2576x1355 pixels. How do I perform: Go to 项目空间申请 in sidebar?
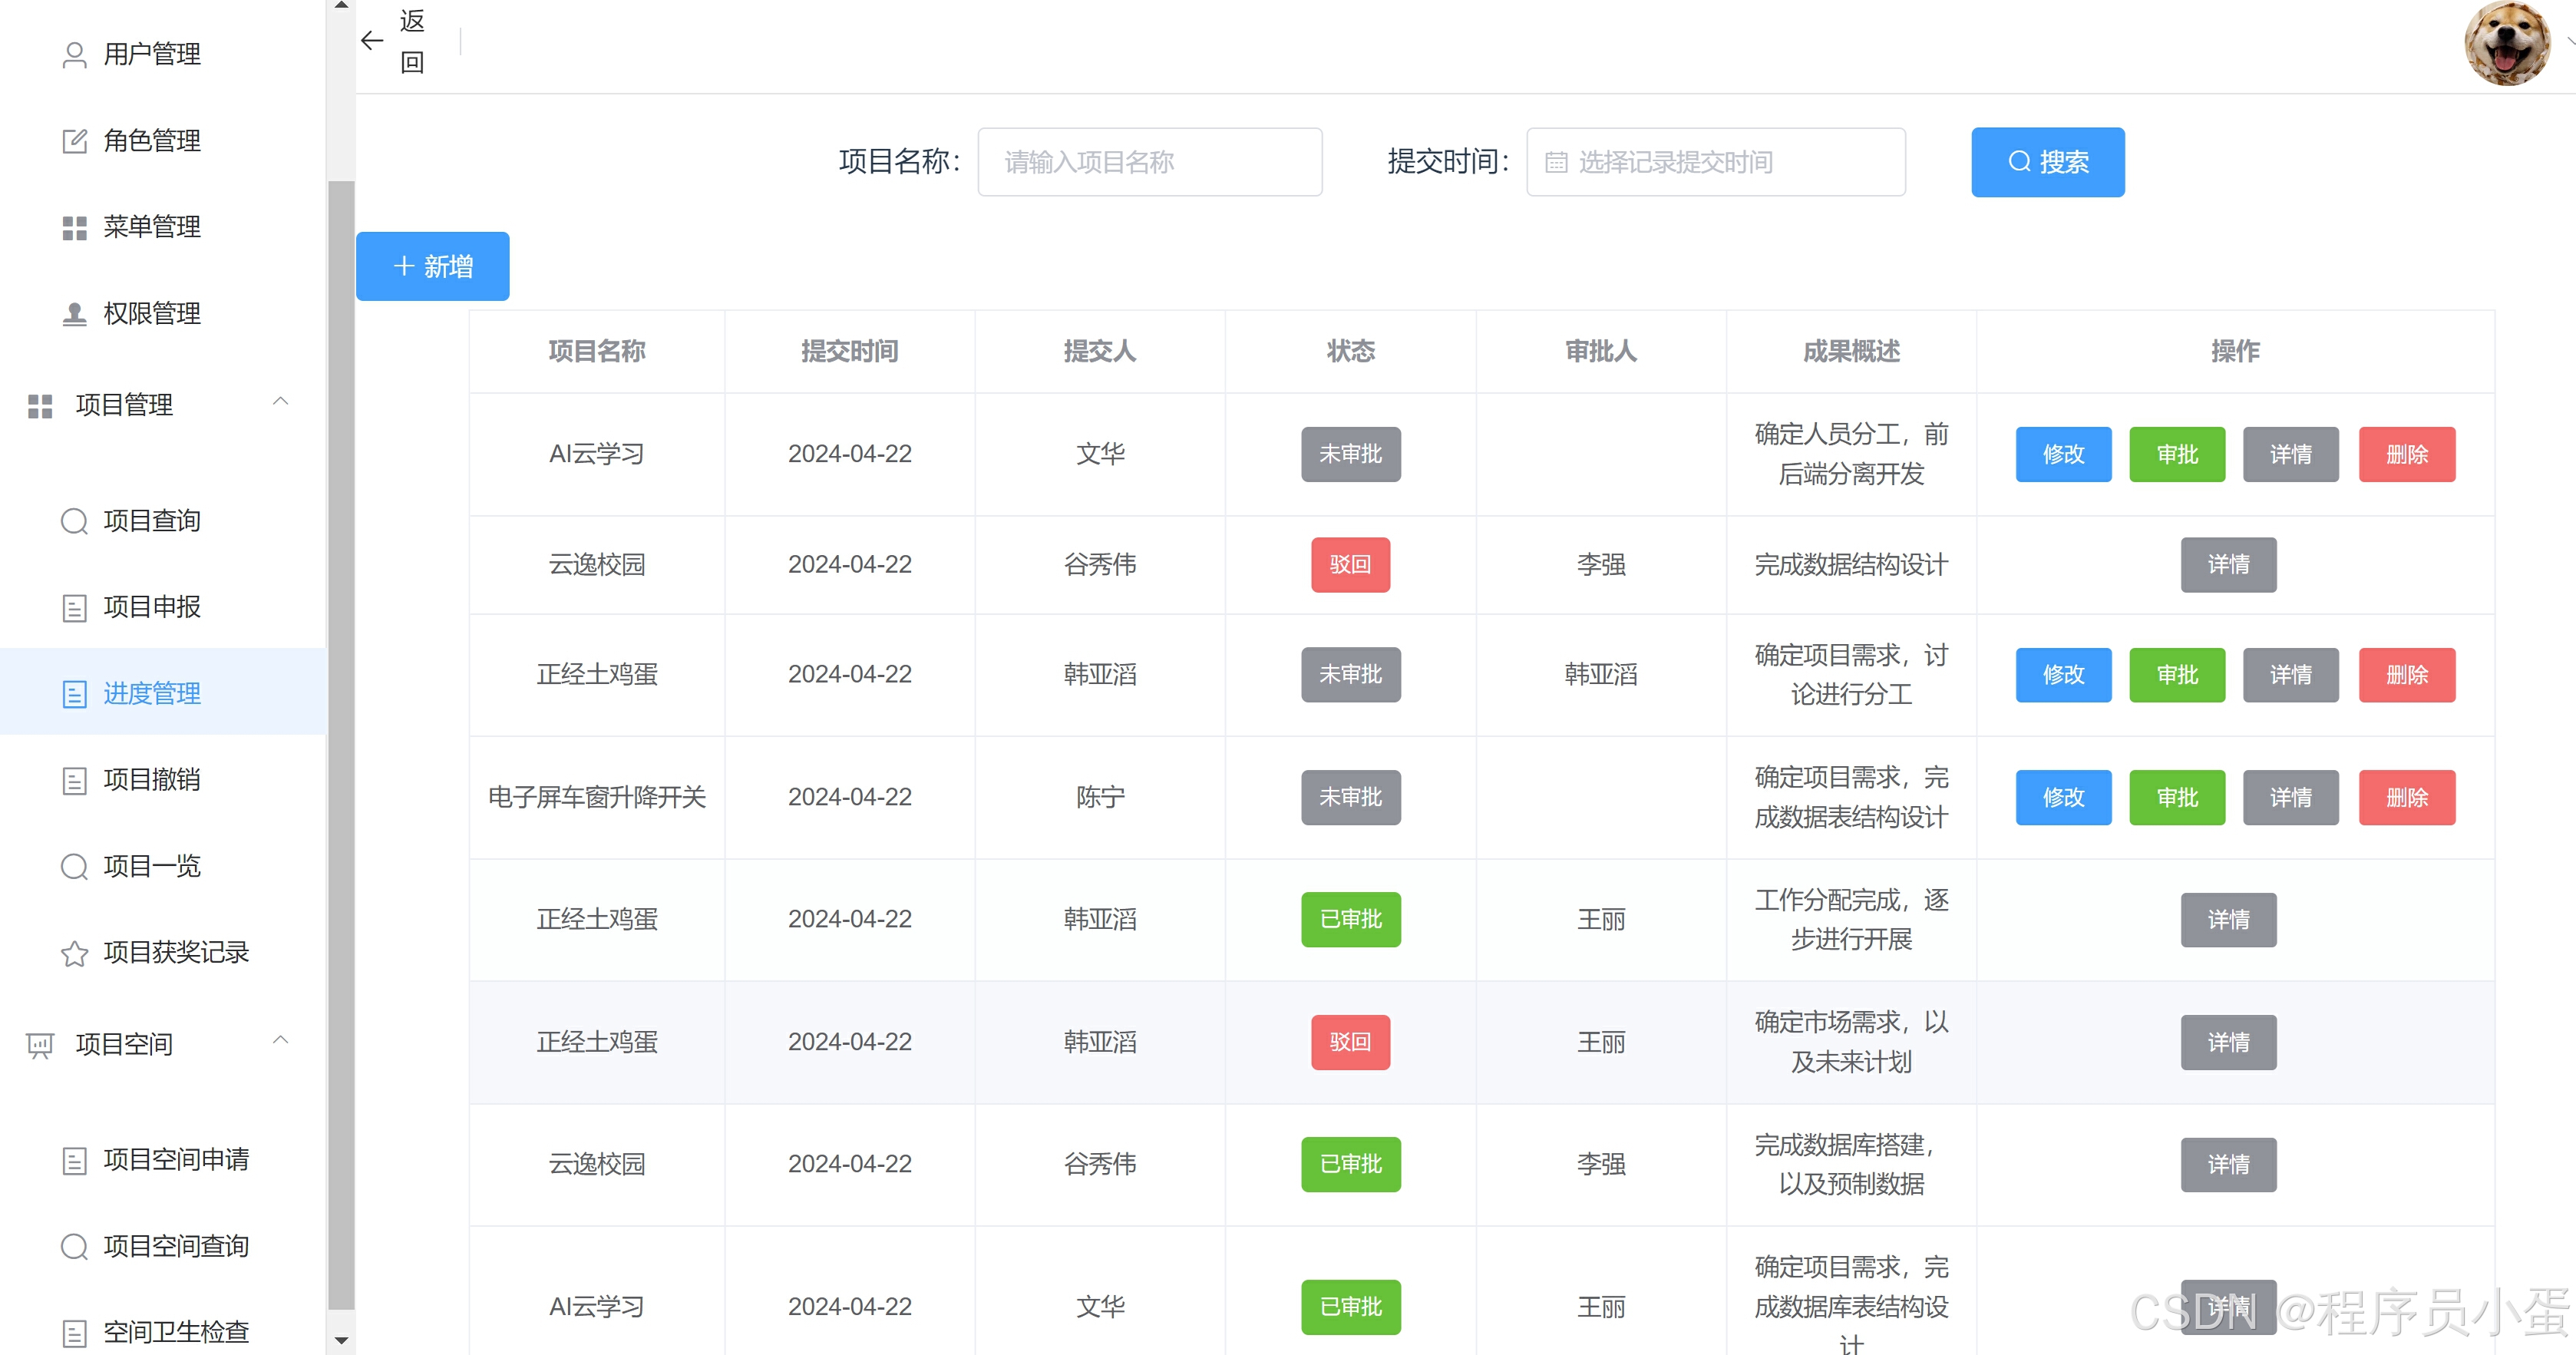[176, 1160]
